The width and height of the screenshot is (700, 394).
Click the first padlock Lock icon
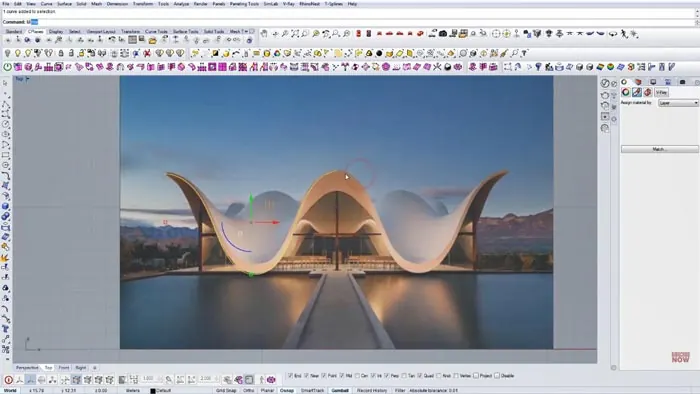click(x=61, y=54)
